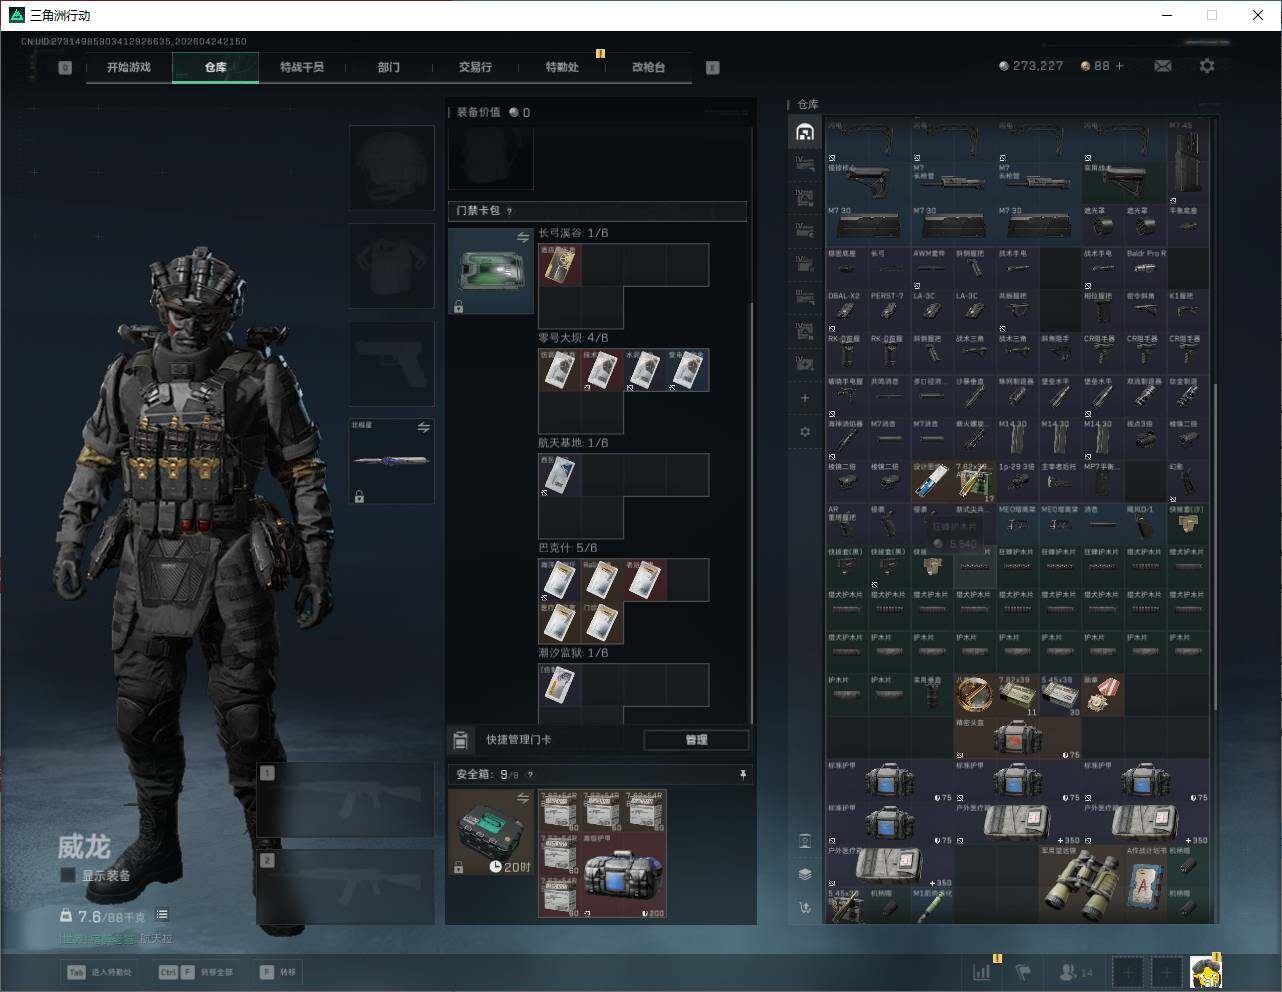Click the empty helmet equipment slot
This screenshot has height=992, width=1282.
pyautogui.click(x=392, y=167)
